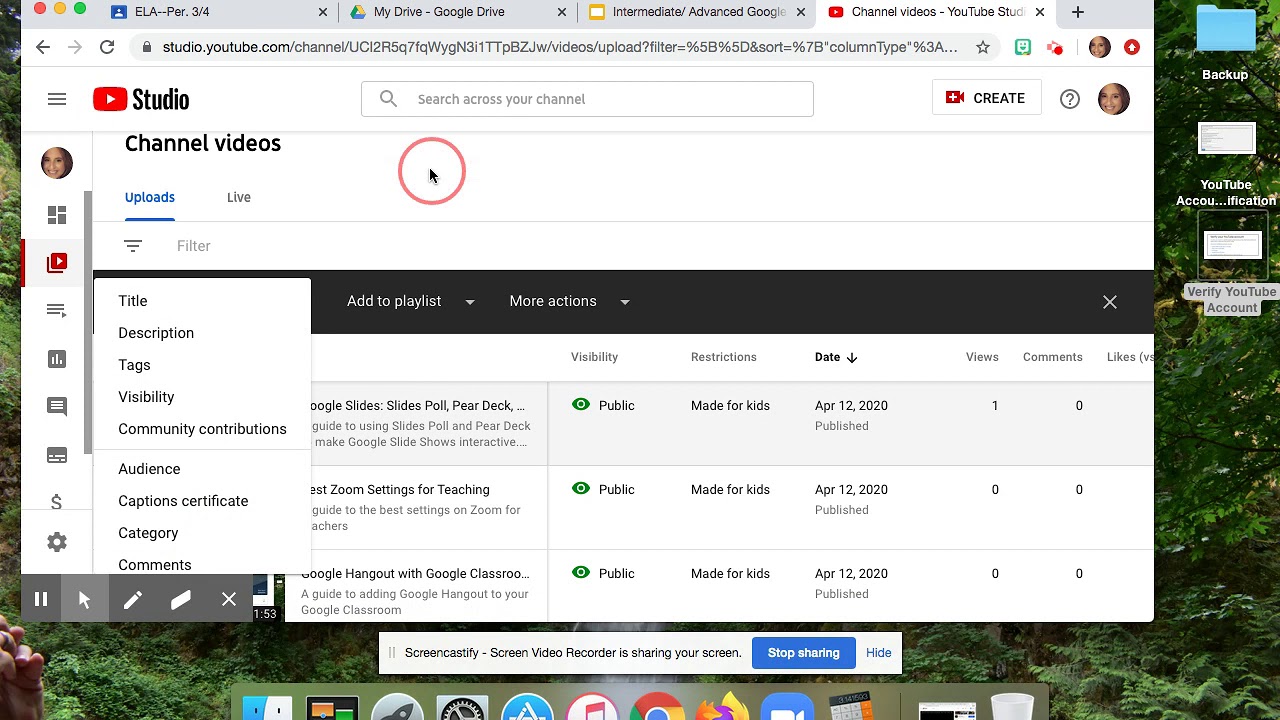Viewport: 1280px width, 720px height.
Task: Select the Screencastify pen tool
Action: pos(133,600)
